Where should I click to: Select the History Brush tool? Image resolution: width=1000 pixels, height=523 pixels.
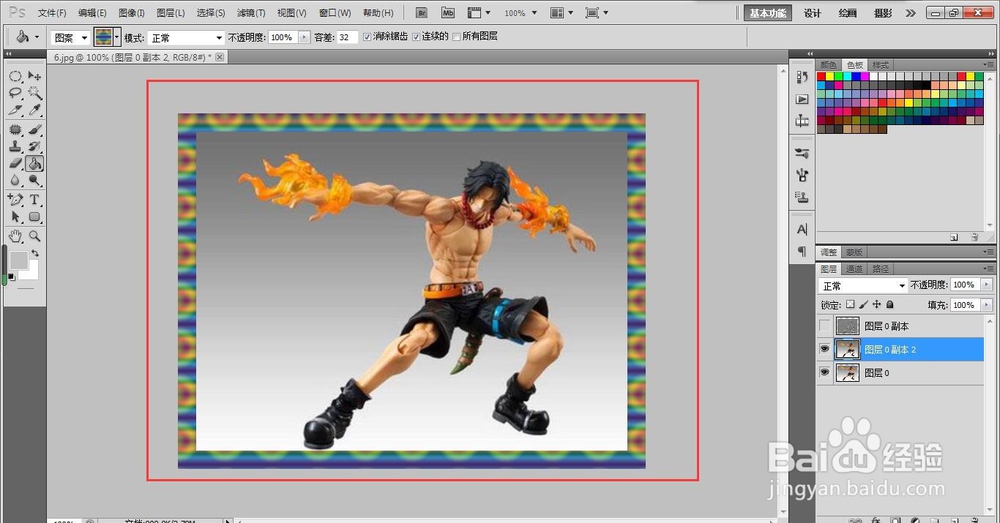pyautogui.click(x=34, y=147)
